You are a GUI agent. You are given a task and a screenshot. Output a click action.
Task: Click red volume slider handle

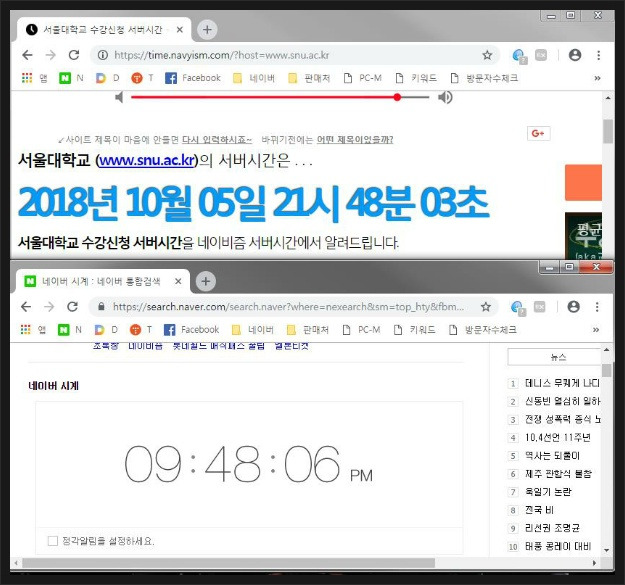tap(397, 97)
